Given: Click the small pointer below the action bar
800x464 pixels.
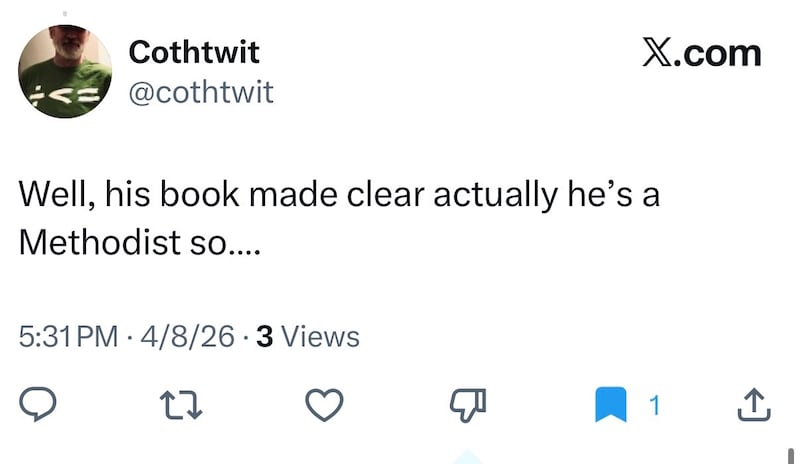Looking at the screenshot, I should point(468,457).
